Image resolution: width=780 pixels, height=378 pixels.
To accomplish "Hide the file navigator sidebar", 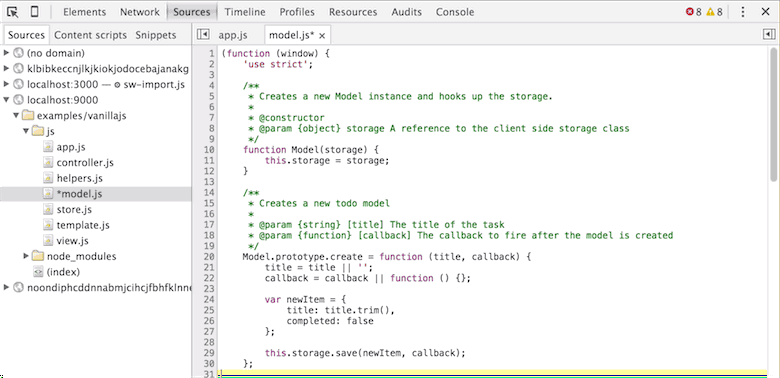I will tap(202, 34).
